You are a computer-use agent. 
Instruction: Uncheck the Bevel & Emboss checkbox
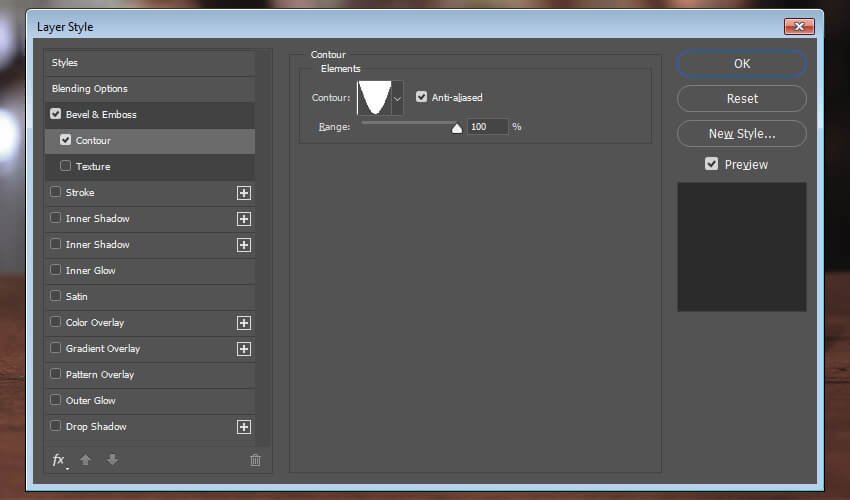coord(55,114)
